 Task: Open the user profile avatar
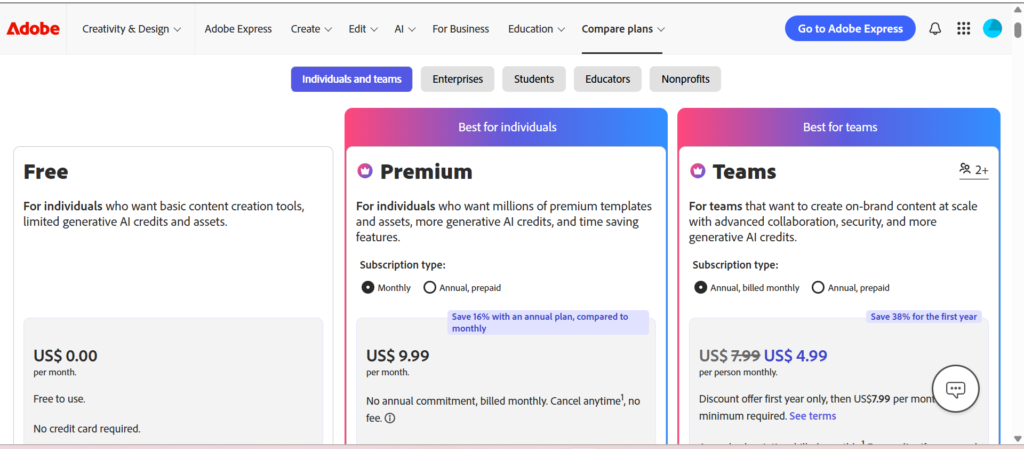click(x=992, y=29)
